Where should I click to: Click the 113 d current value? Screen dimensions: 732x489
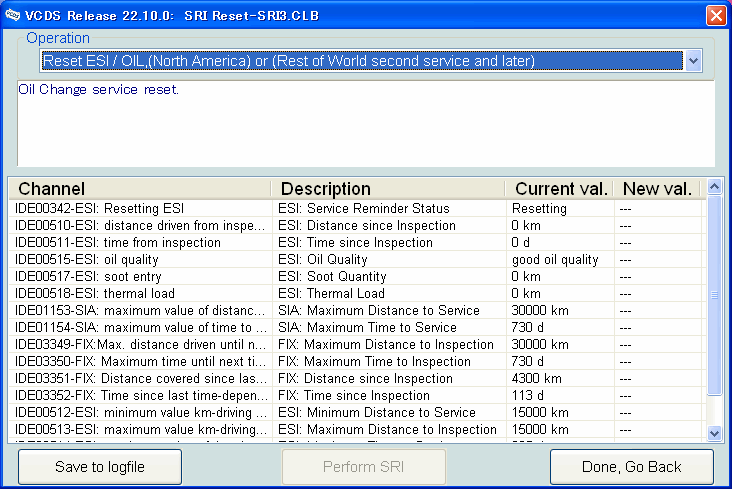528,396
